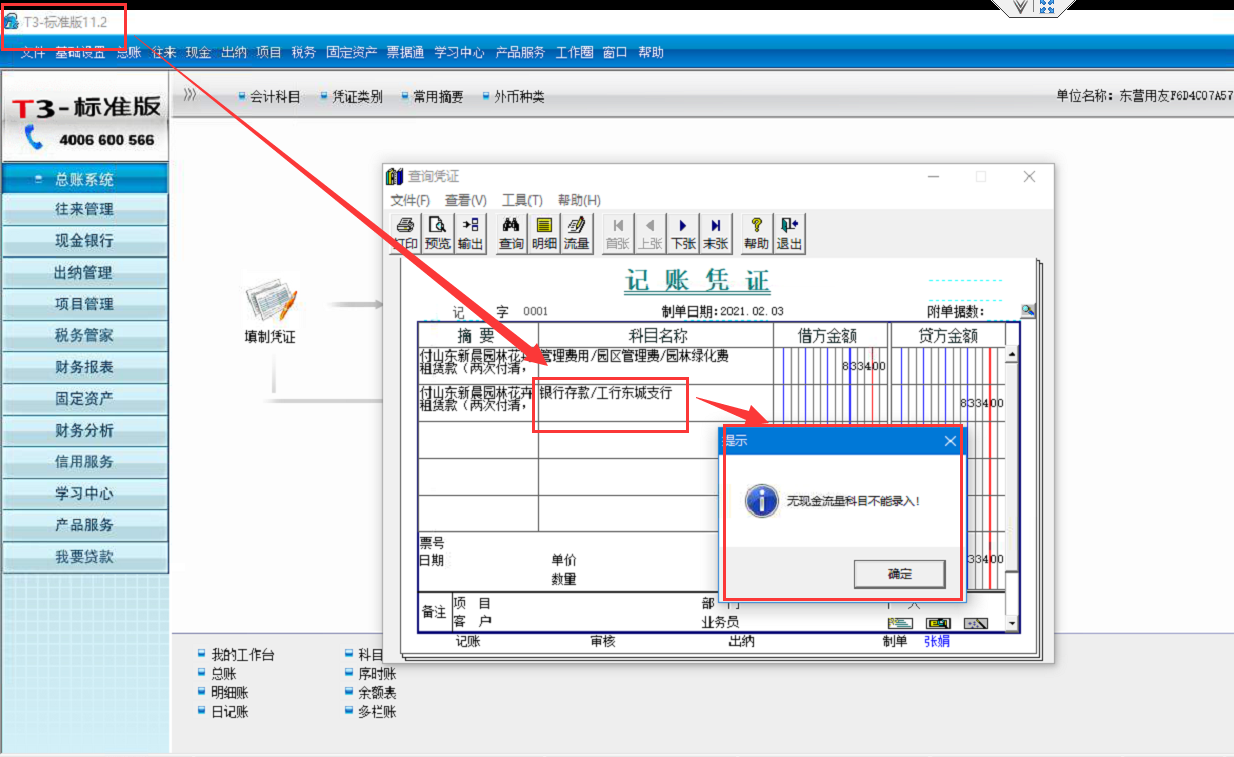
Task: Click voucher scrollbar down arrow
Action: click(x=1011, y=624)
